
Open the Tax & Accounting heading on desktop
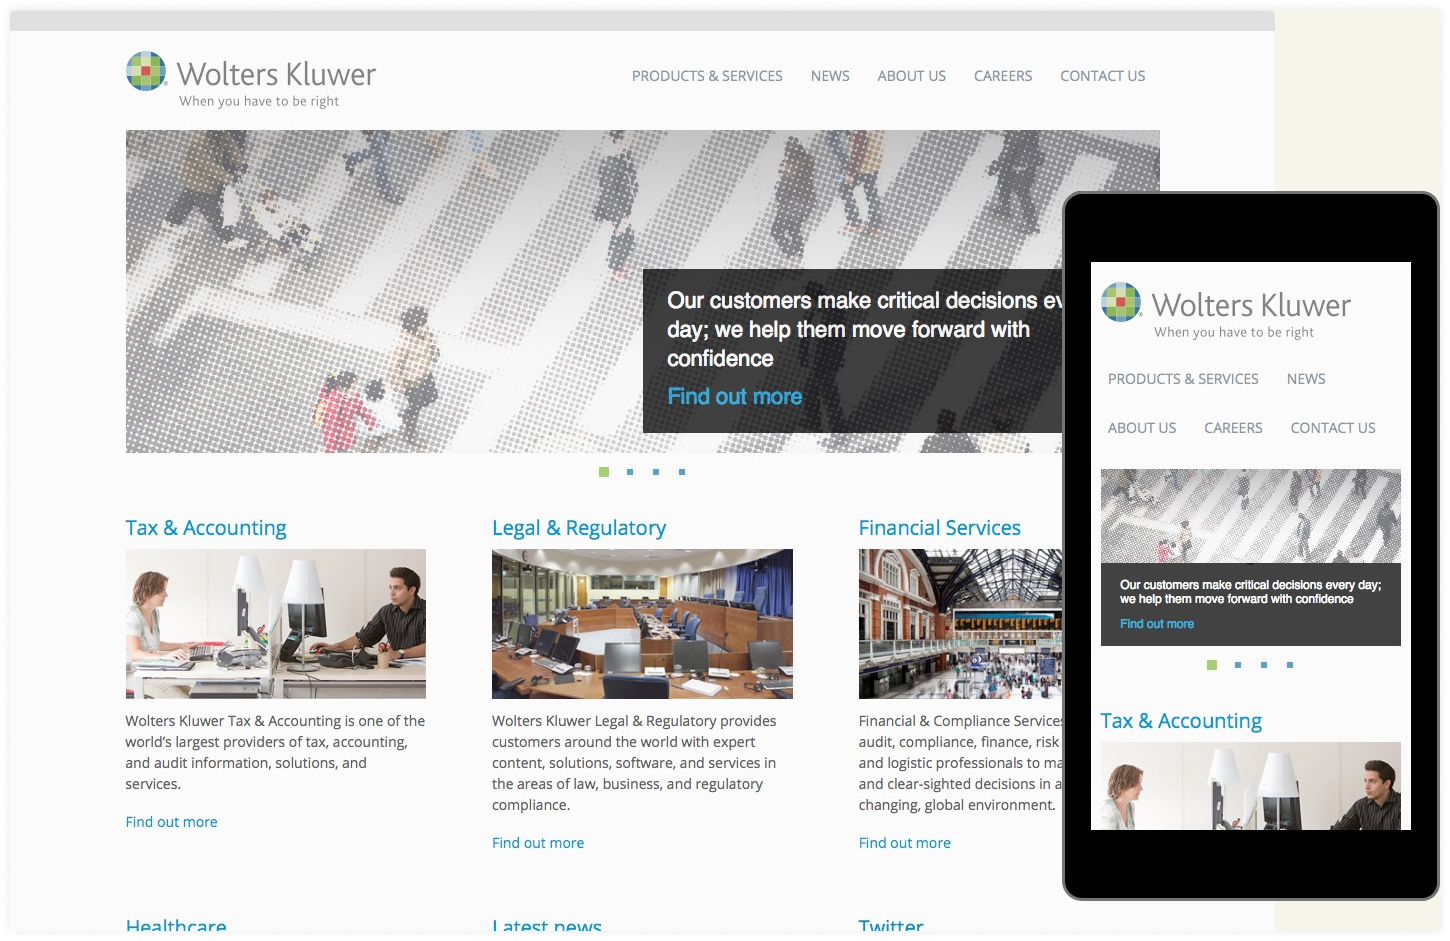[206, 528]
